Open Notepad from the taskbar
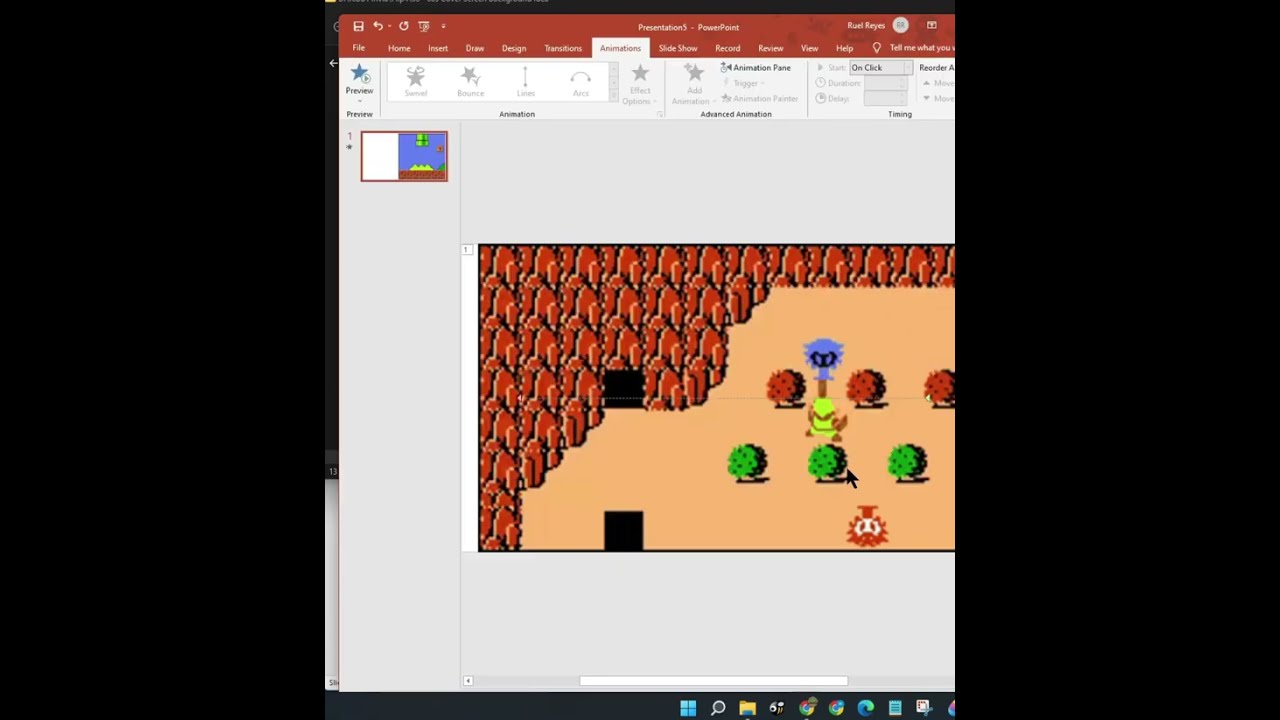1280x720 pixels. click(895, 708)
